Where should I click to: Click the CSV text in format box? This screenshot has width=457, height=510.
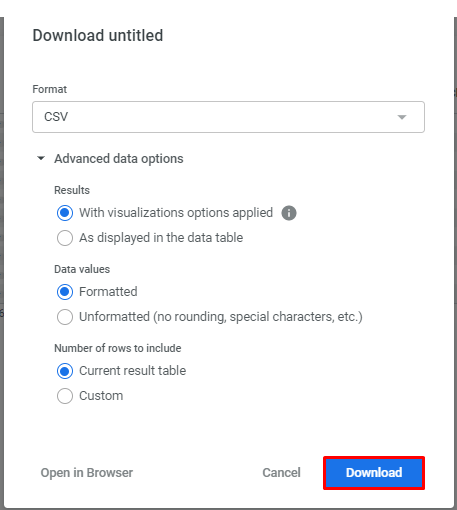(x=56, y=117)
